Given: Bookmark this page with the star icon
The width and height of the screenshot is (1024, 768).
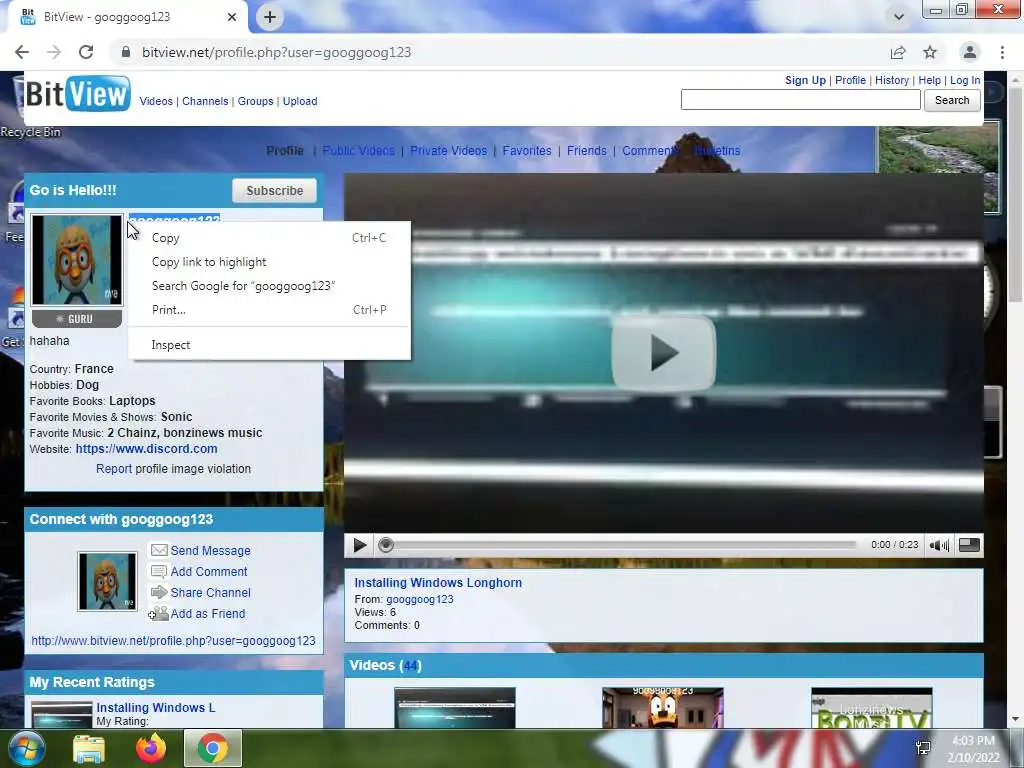Looking at the screenshot, I should 930,52.
